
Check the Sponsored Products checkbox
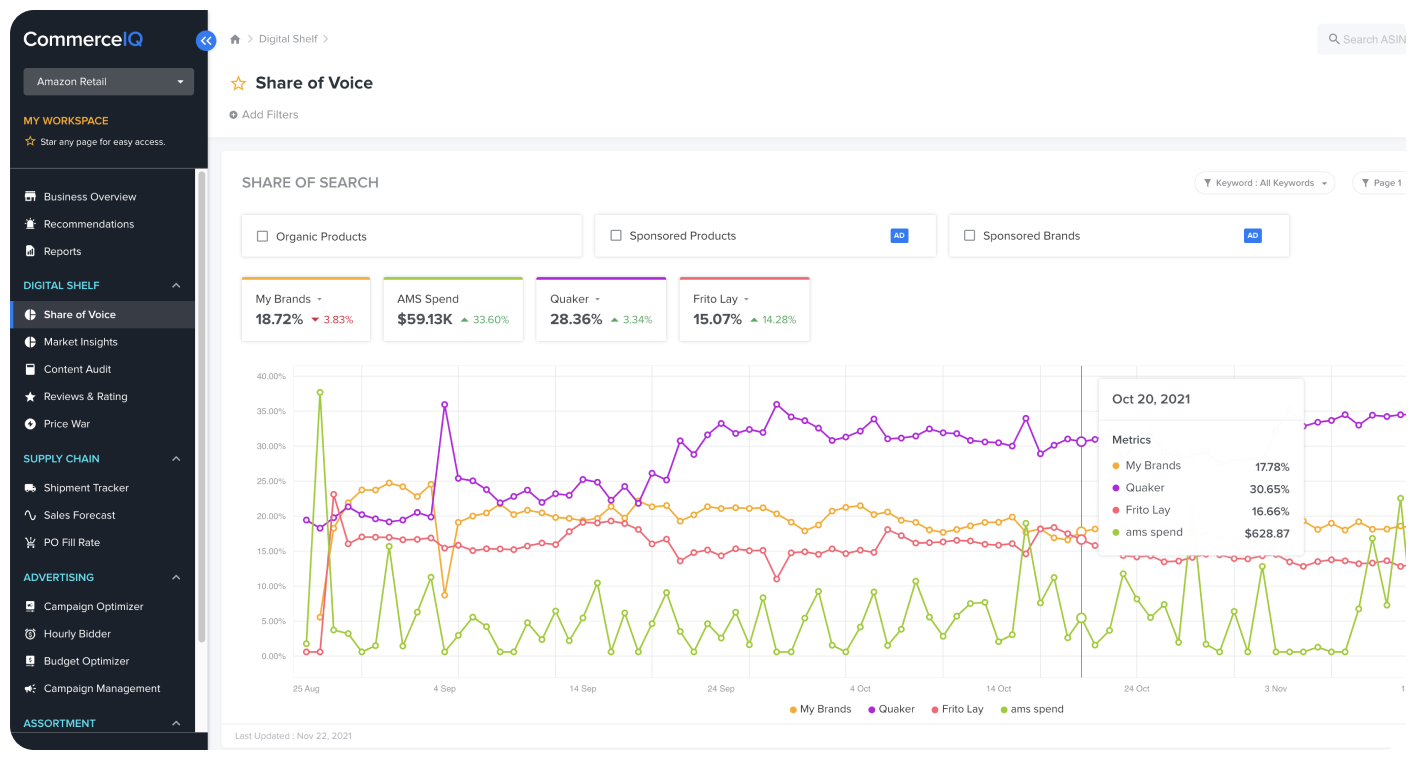pyautogui.click(x=616, y=236)
